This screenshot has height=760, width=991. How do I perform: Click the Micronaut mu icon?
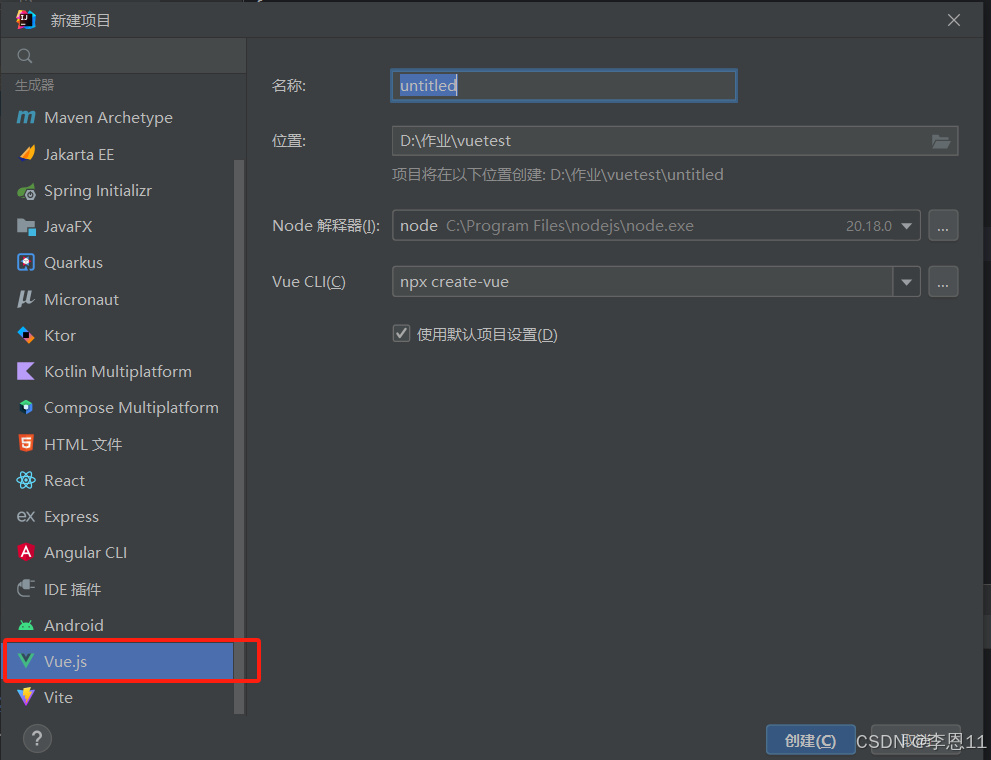[26, 299]
